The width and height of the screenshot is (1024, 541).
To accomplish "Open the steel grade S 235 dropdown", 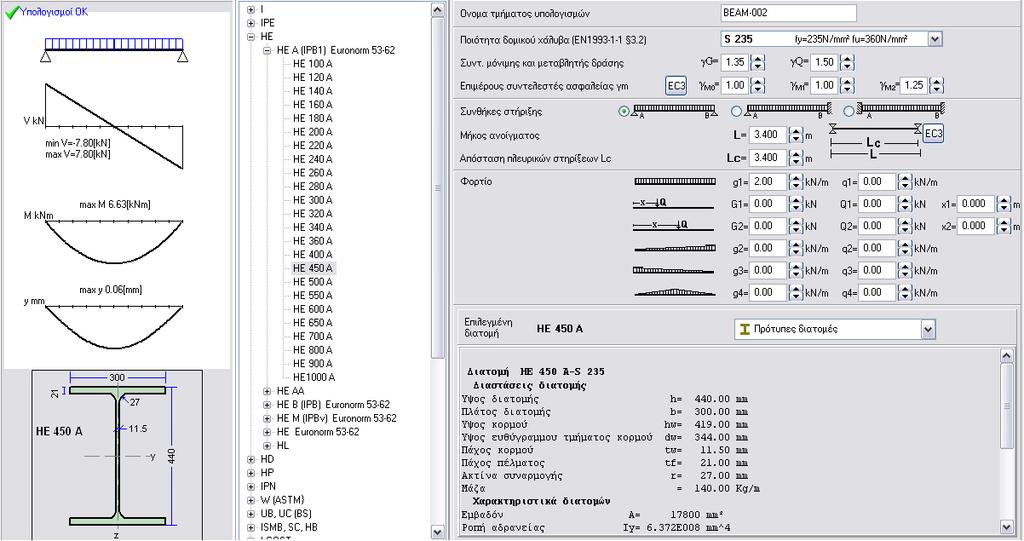I will (935, 39).
